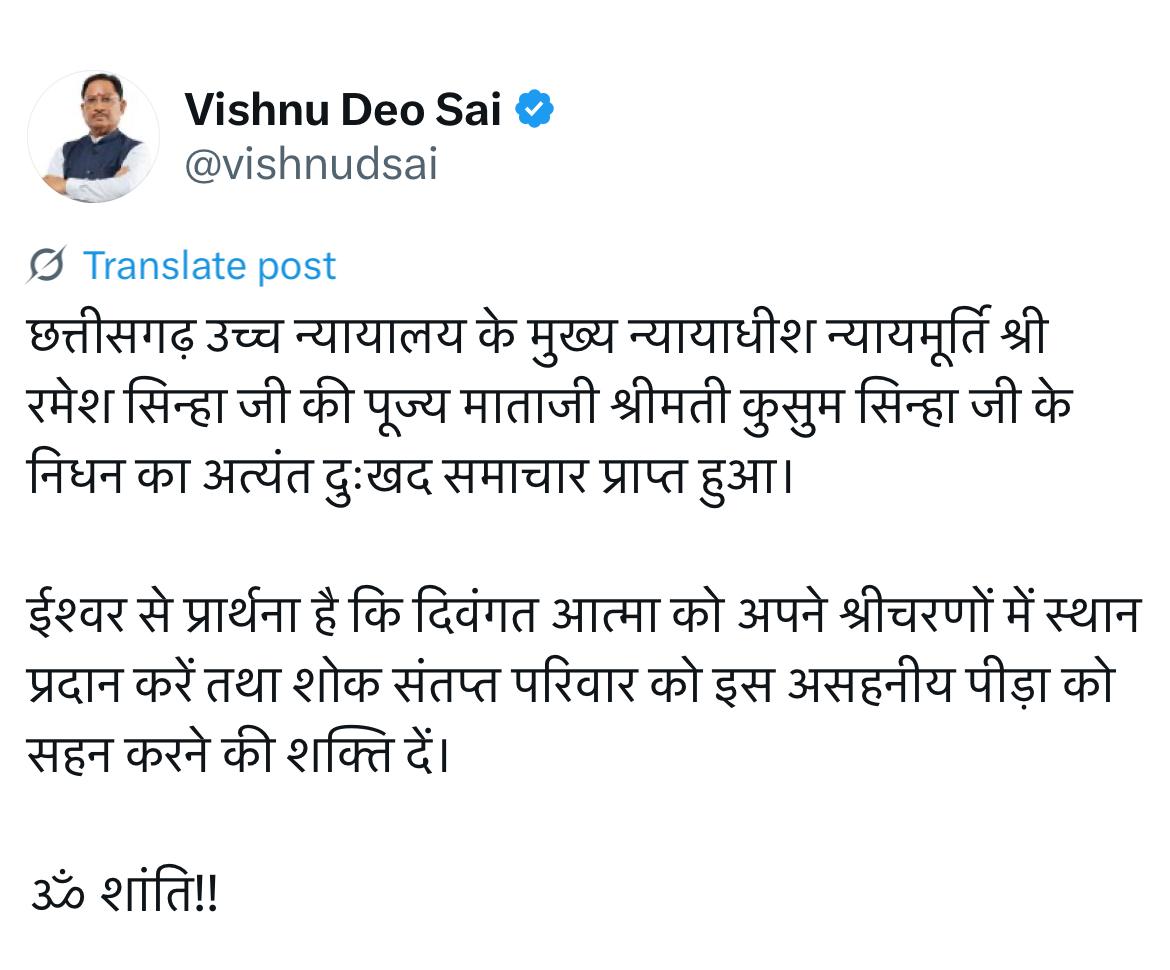This screenshot has width=1170, height=970.
Task: Click the ॐ symbol in the post
Action: coord(55,892)
